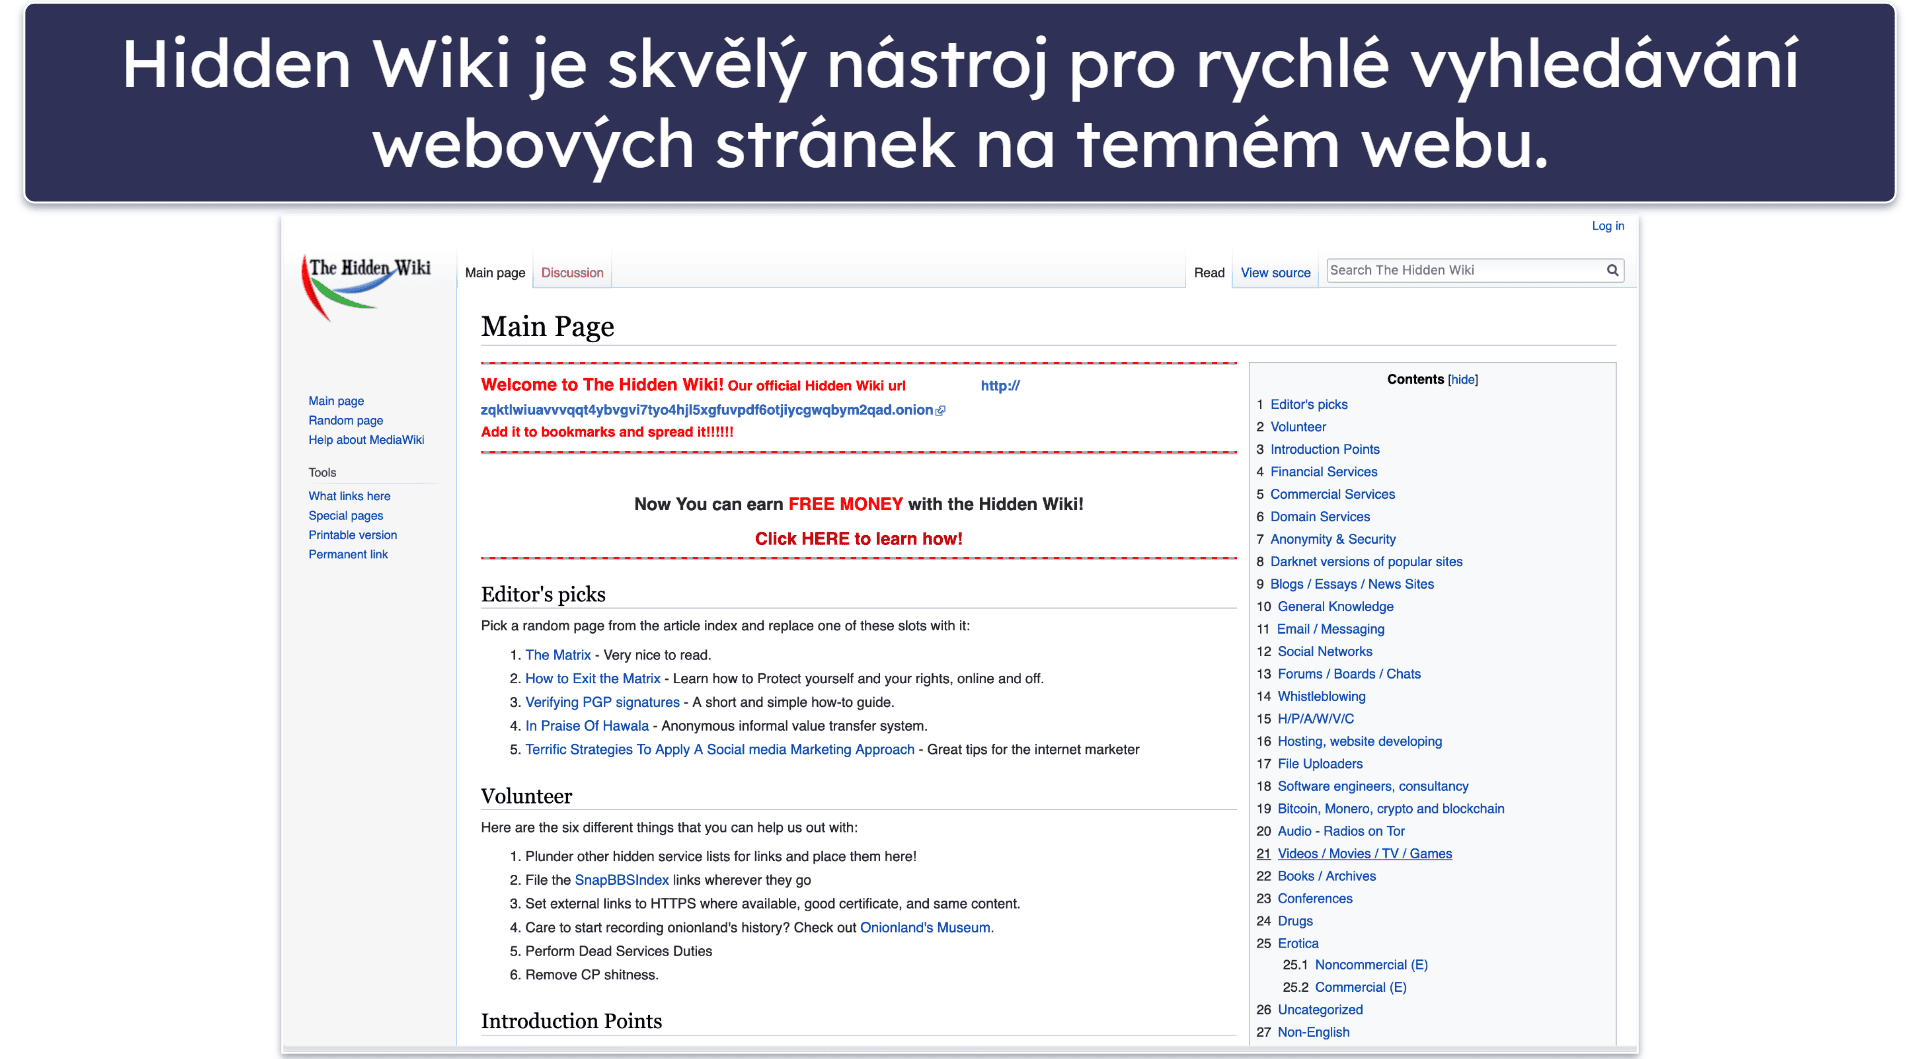Image resolution: width=1919 pixels, height=1059 pixels.
Task: Jump to Introduction Points in Contents
Action: pyautogui.click(x=1325, y=450)
